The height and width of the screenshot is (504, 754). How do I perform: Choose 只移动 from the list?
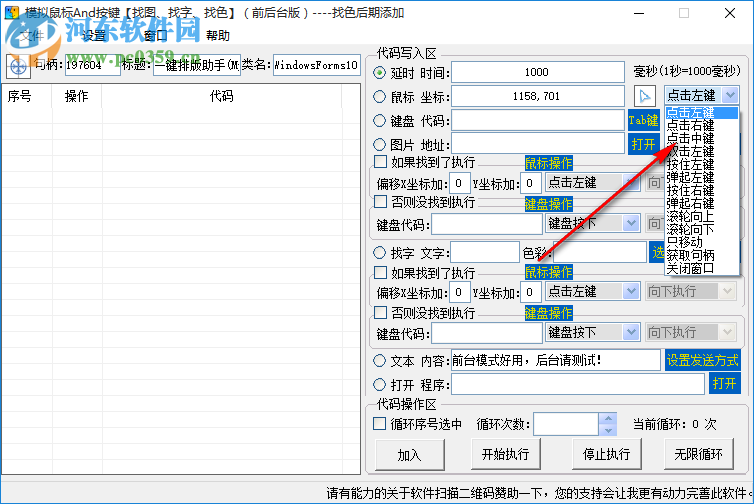coord(702,242)
